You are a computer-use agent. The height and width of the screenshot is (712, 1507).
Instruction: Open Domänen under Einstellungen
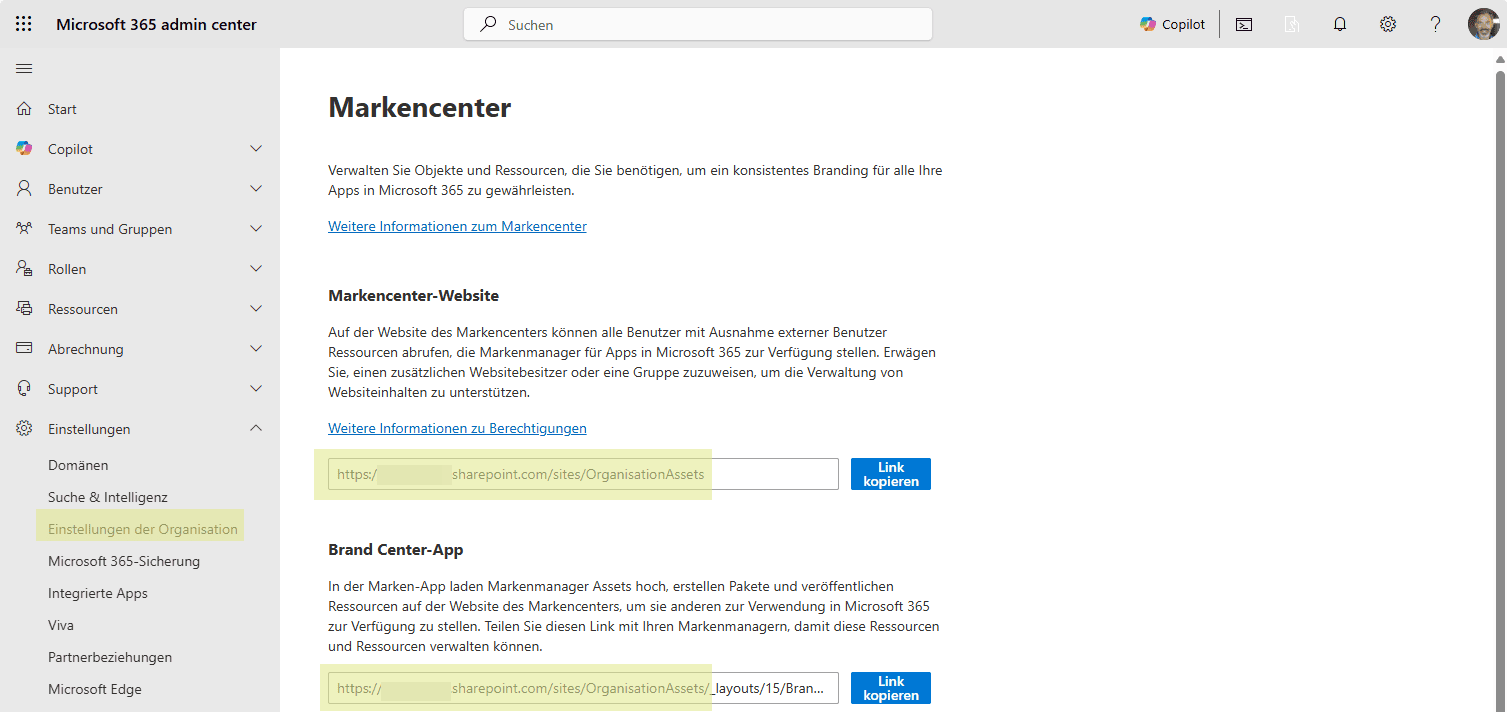click(78, 465)
